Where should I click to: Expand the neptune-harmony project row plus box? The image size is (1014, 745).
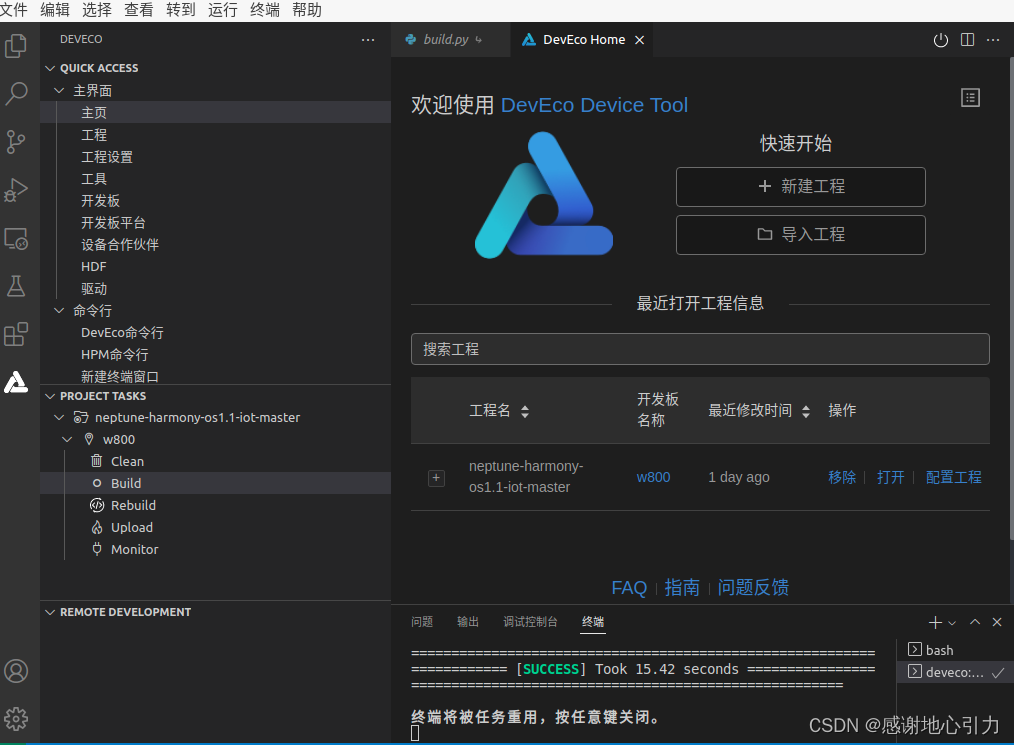(437, 478)
